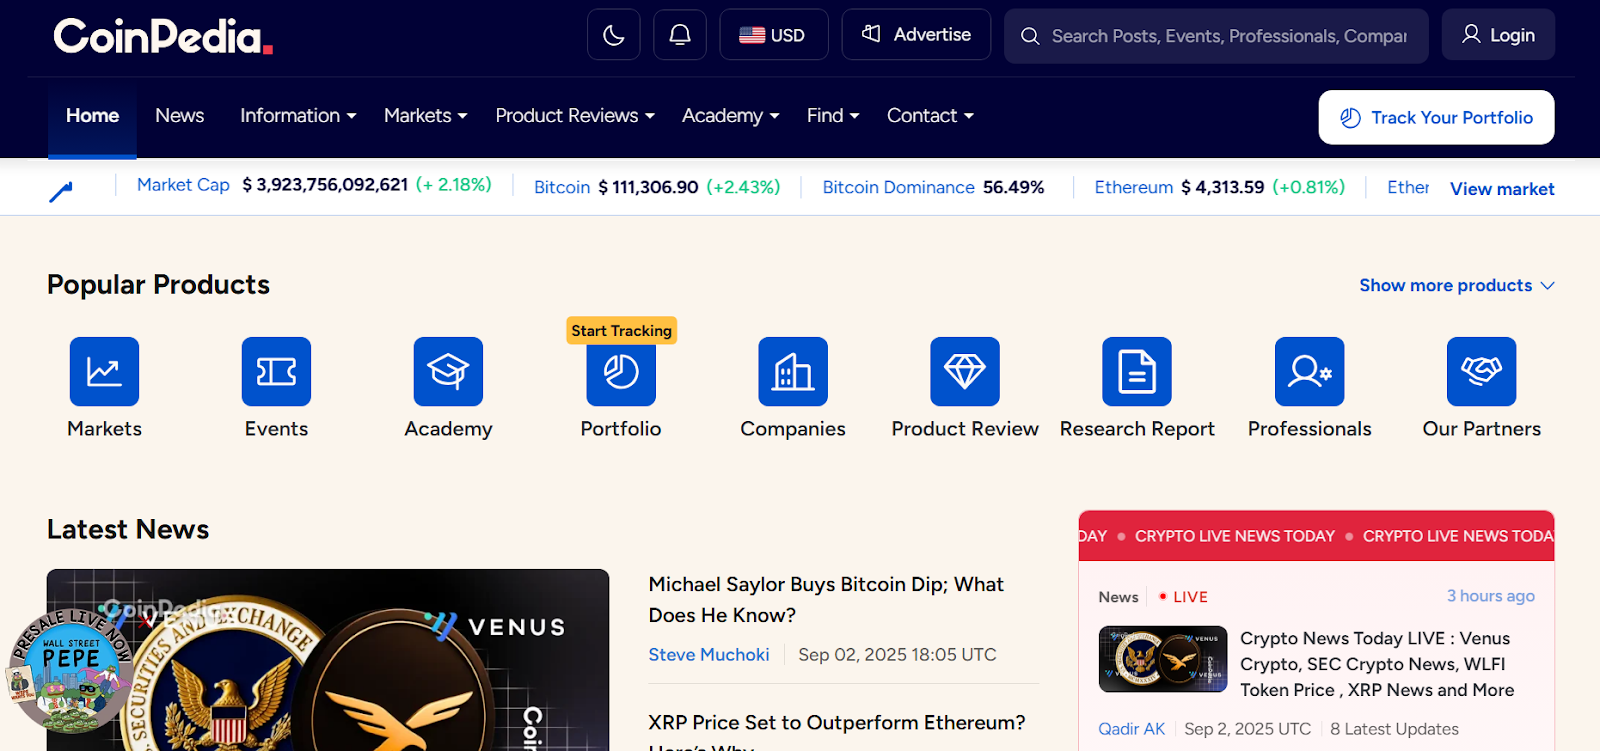
Task: Click the user icon in Login button
Action: 1471,34
